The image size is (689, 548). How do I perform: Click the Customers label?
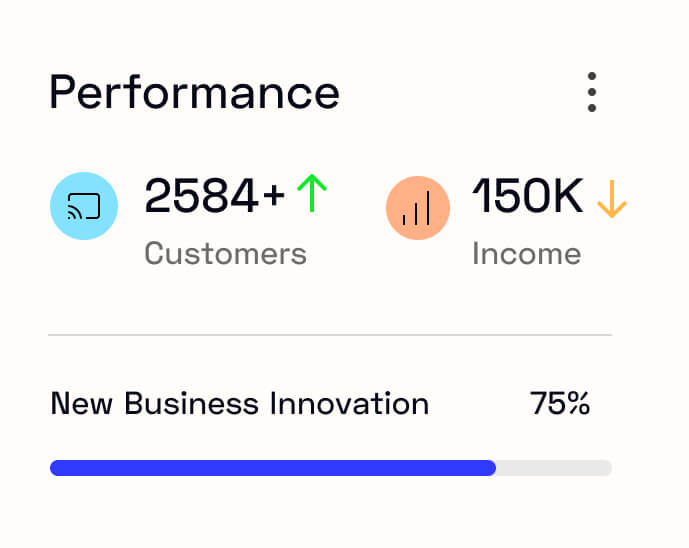(x=225, y=254)
